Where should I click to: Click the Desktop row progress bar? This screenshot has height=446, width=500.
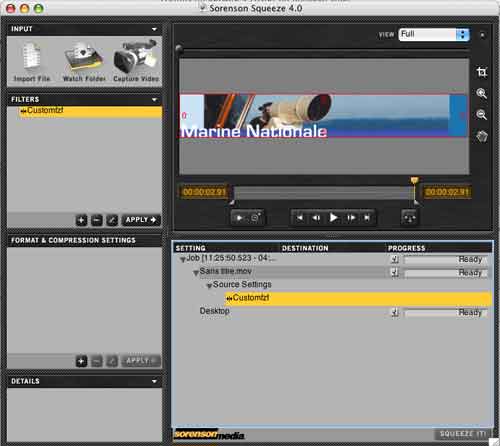(445, 313)
